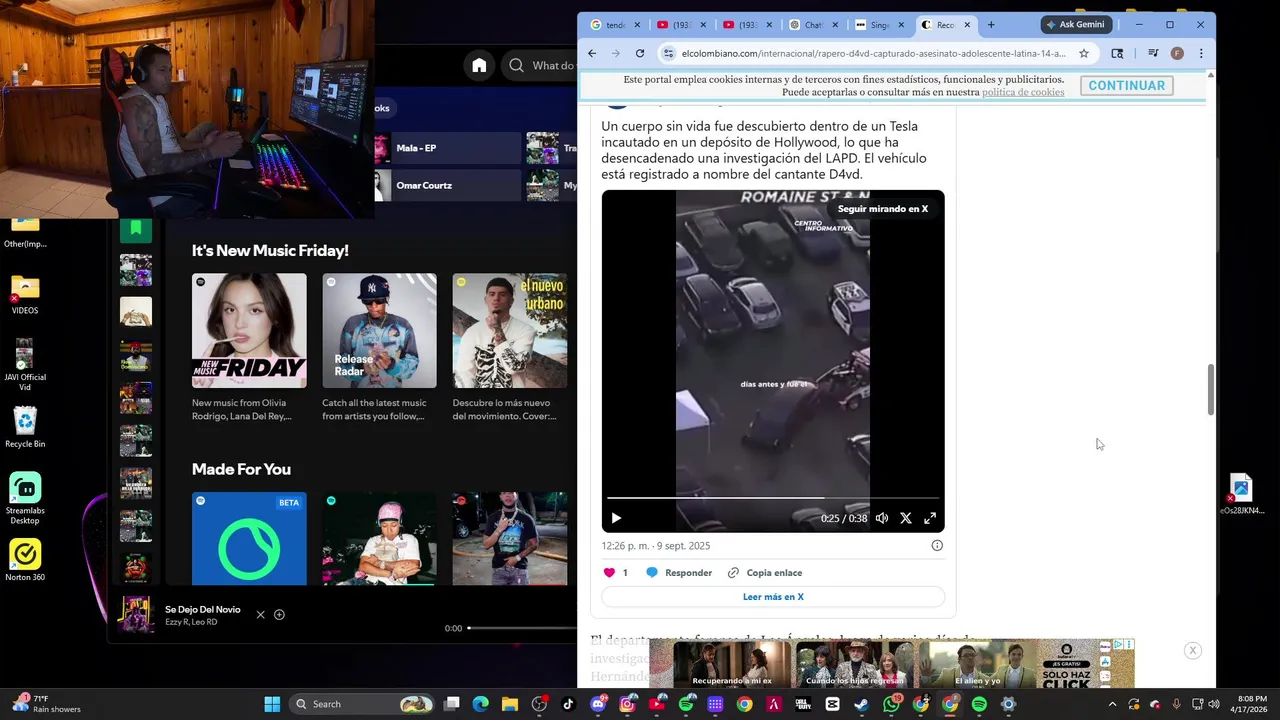Click the embedded video progress bar
The image size is (1280, 720).
click(x=772, y=497)
